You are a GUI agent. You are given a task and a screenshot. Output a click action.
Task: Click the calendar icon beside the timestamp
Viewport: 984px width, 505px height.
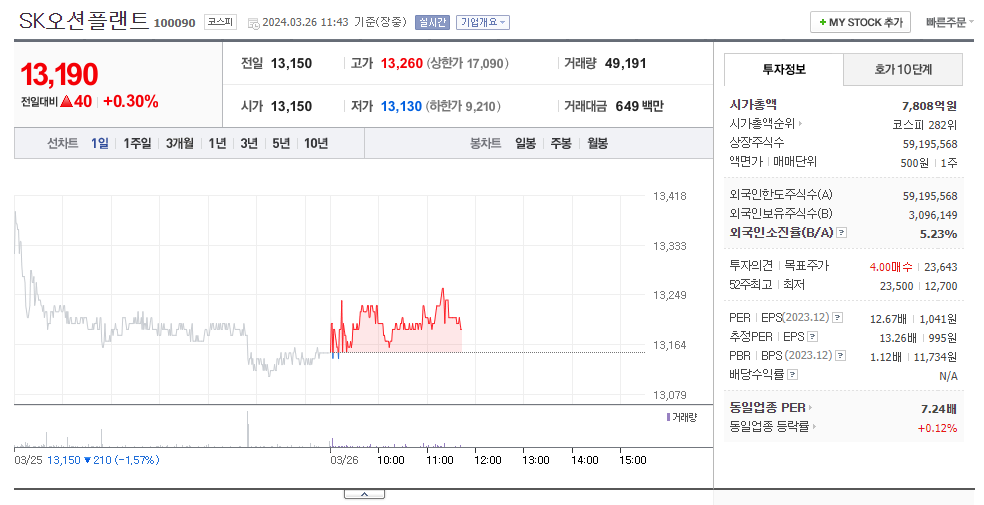254,23
